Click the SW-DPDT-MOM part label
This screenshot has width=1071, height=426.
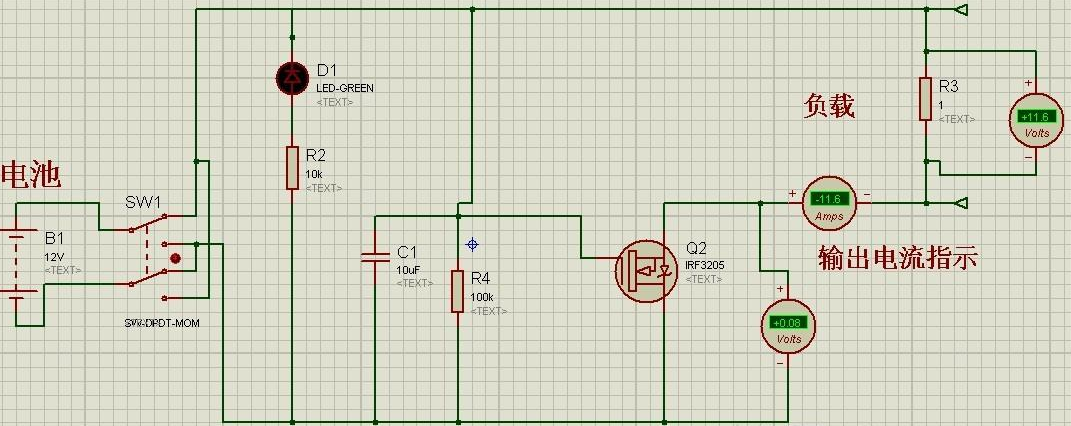(x=162, y=324)
